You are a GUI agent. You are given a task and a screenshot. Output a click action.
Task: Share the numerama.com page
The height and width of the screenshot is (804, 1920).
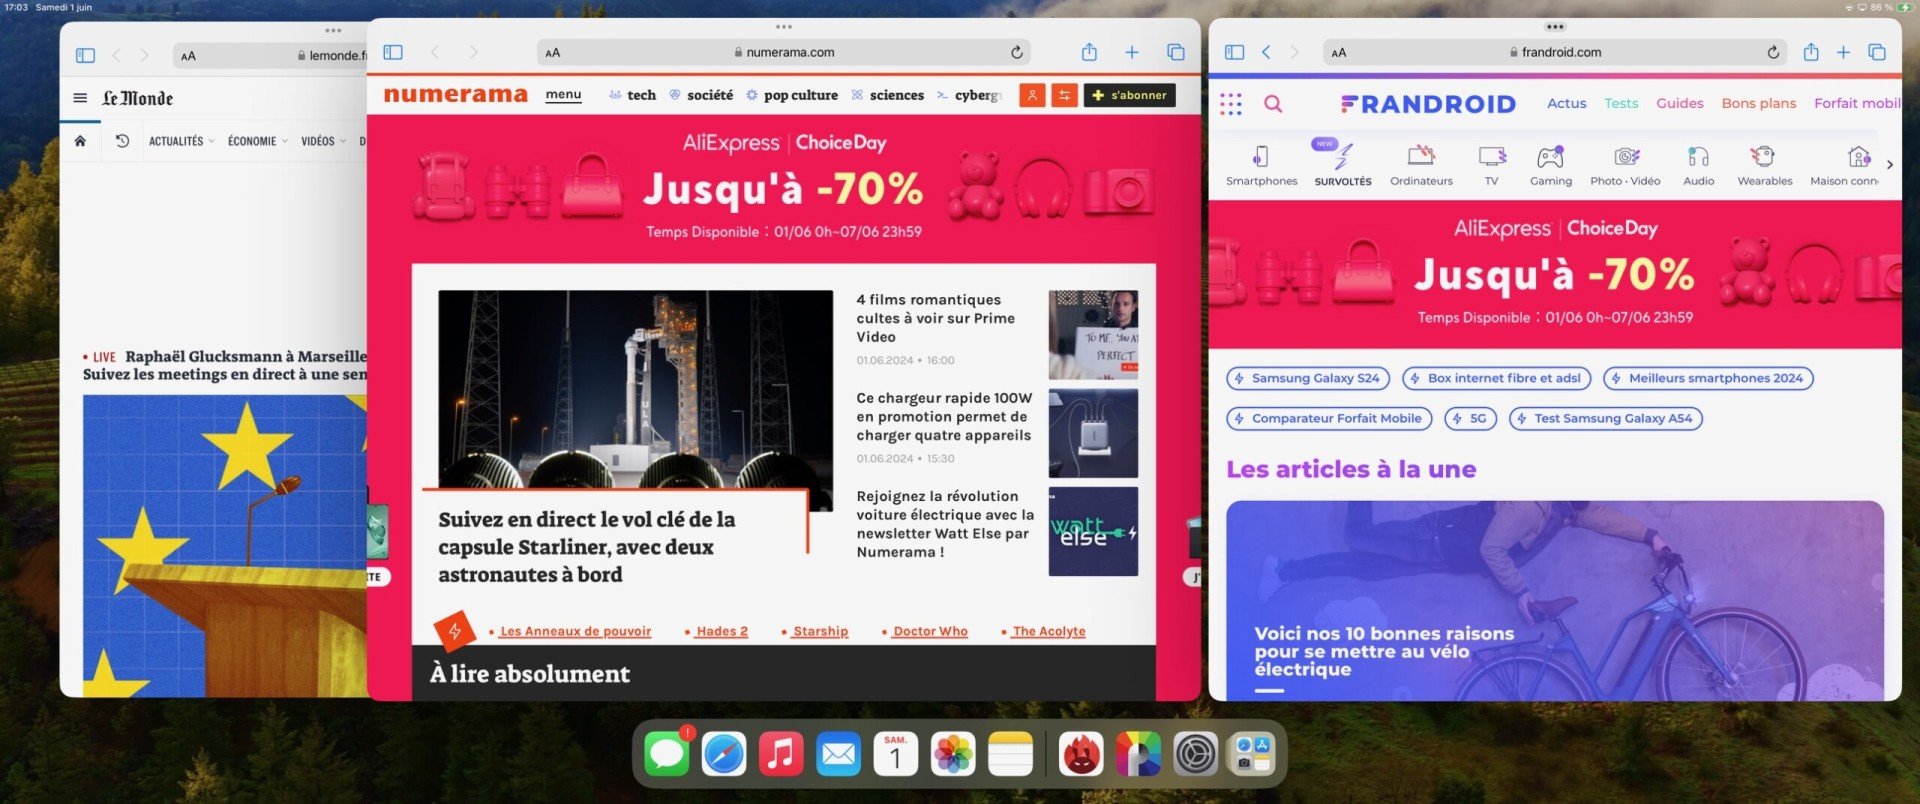click(1089, 52)
